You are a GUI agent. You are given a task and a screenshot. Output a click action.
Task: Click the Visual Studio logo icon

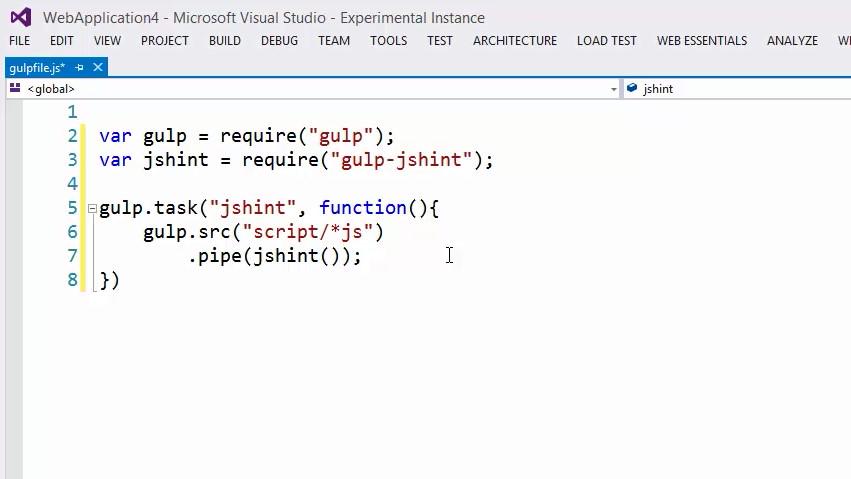[x=21, y=18]
